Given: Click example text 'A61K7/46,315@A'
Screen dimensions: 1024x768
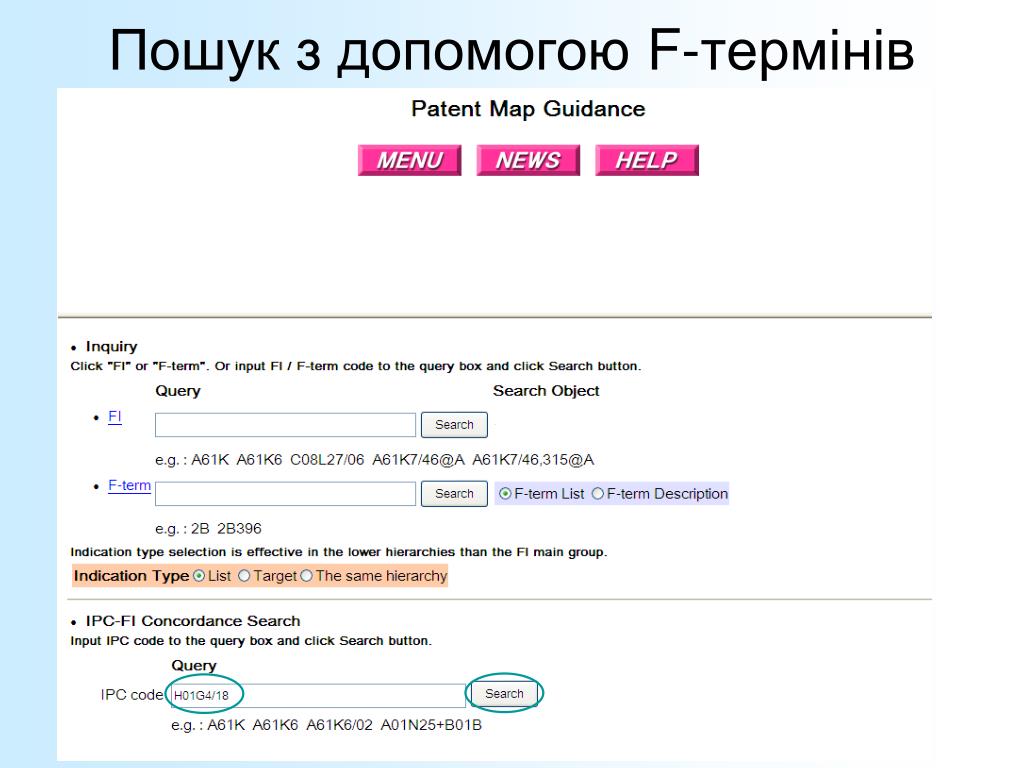Looking at the screenshot, I should 533,460.
